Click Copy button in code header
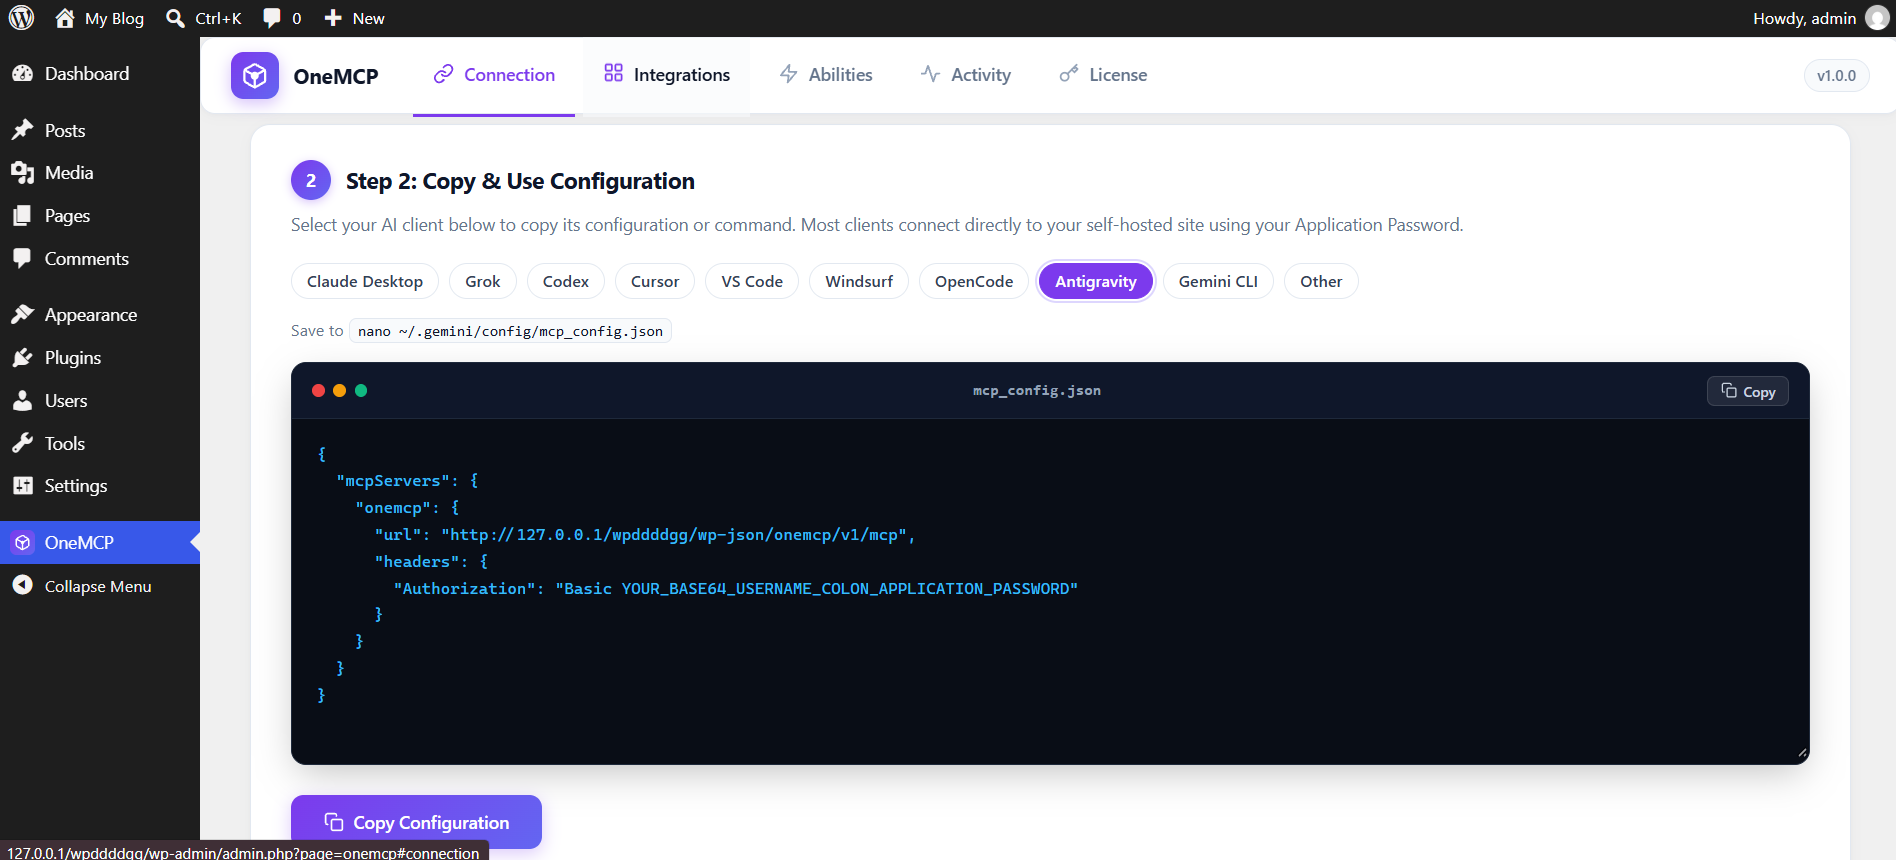The height and width of the screenshot is (860, 1896). point(1748,391)
